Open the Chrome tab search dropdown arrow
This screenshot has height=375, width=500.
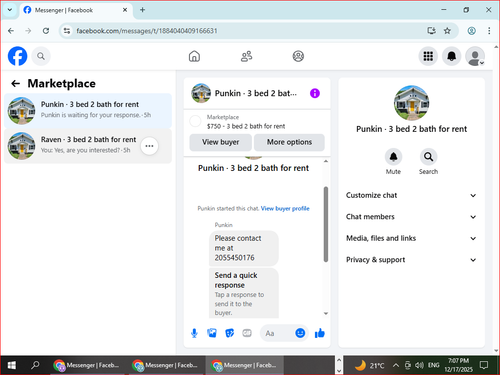[10, 10]
